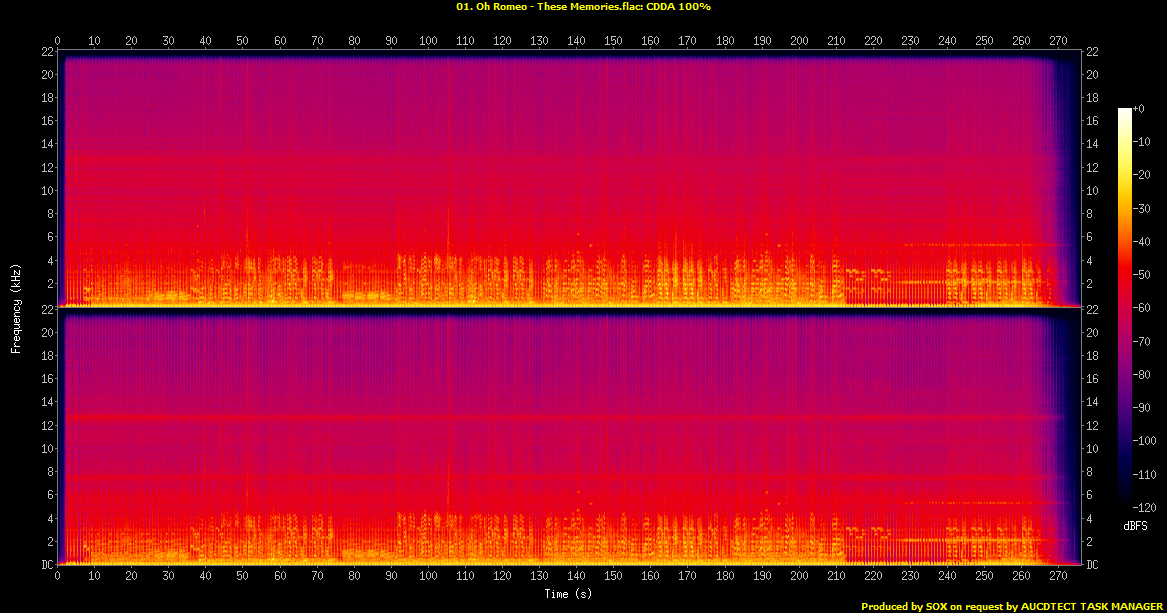Click the title "01. Oh Romeo - These Memories.flac: CDDA 100%"
Viewport: 1167px width, 613px height.
584,7
